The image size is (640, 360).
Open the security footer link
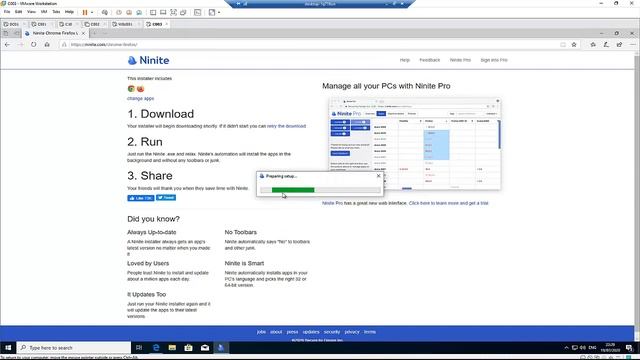(x=332, y=332)
